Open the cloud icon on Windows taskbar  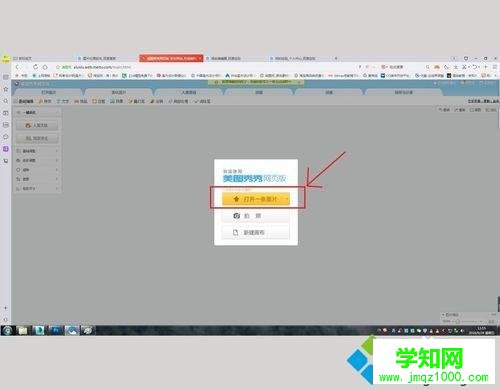(x=72, y=330)
